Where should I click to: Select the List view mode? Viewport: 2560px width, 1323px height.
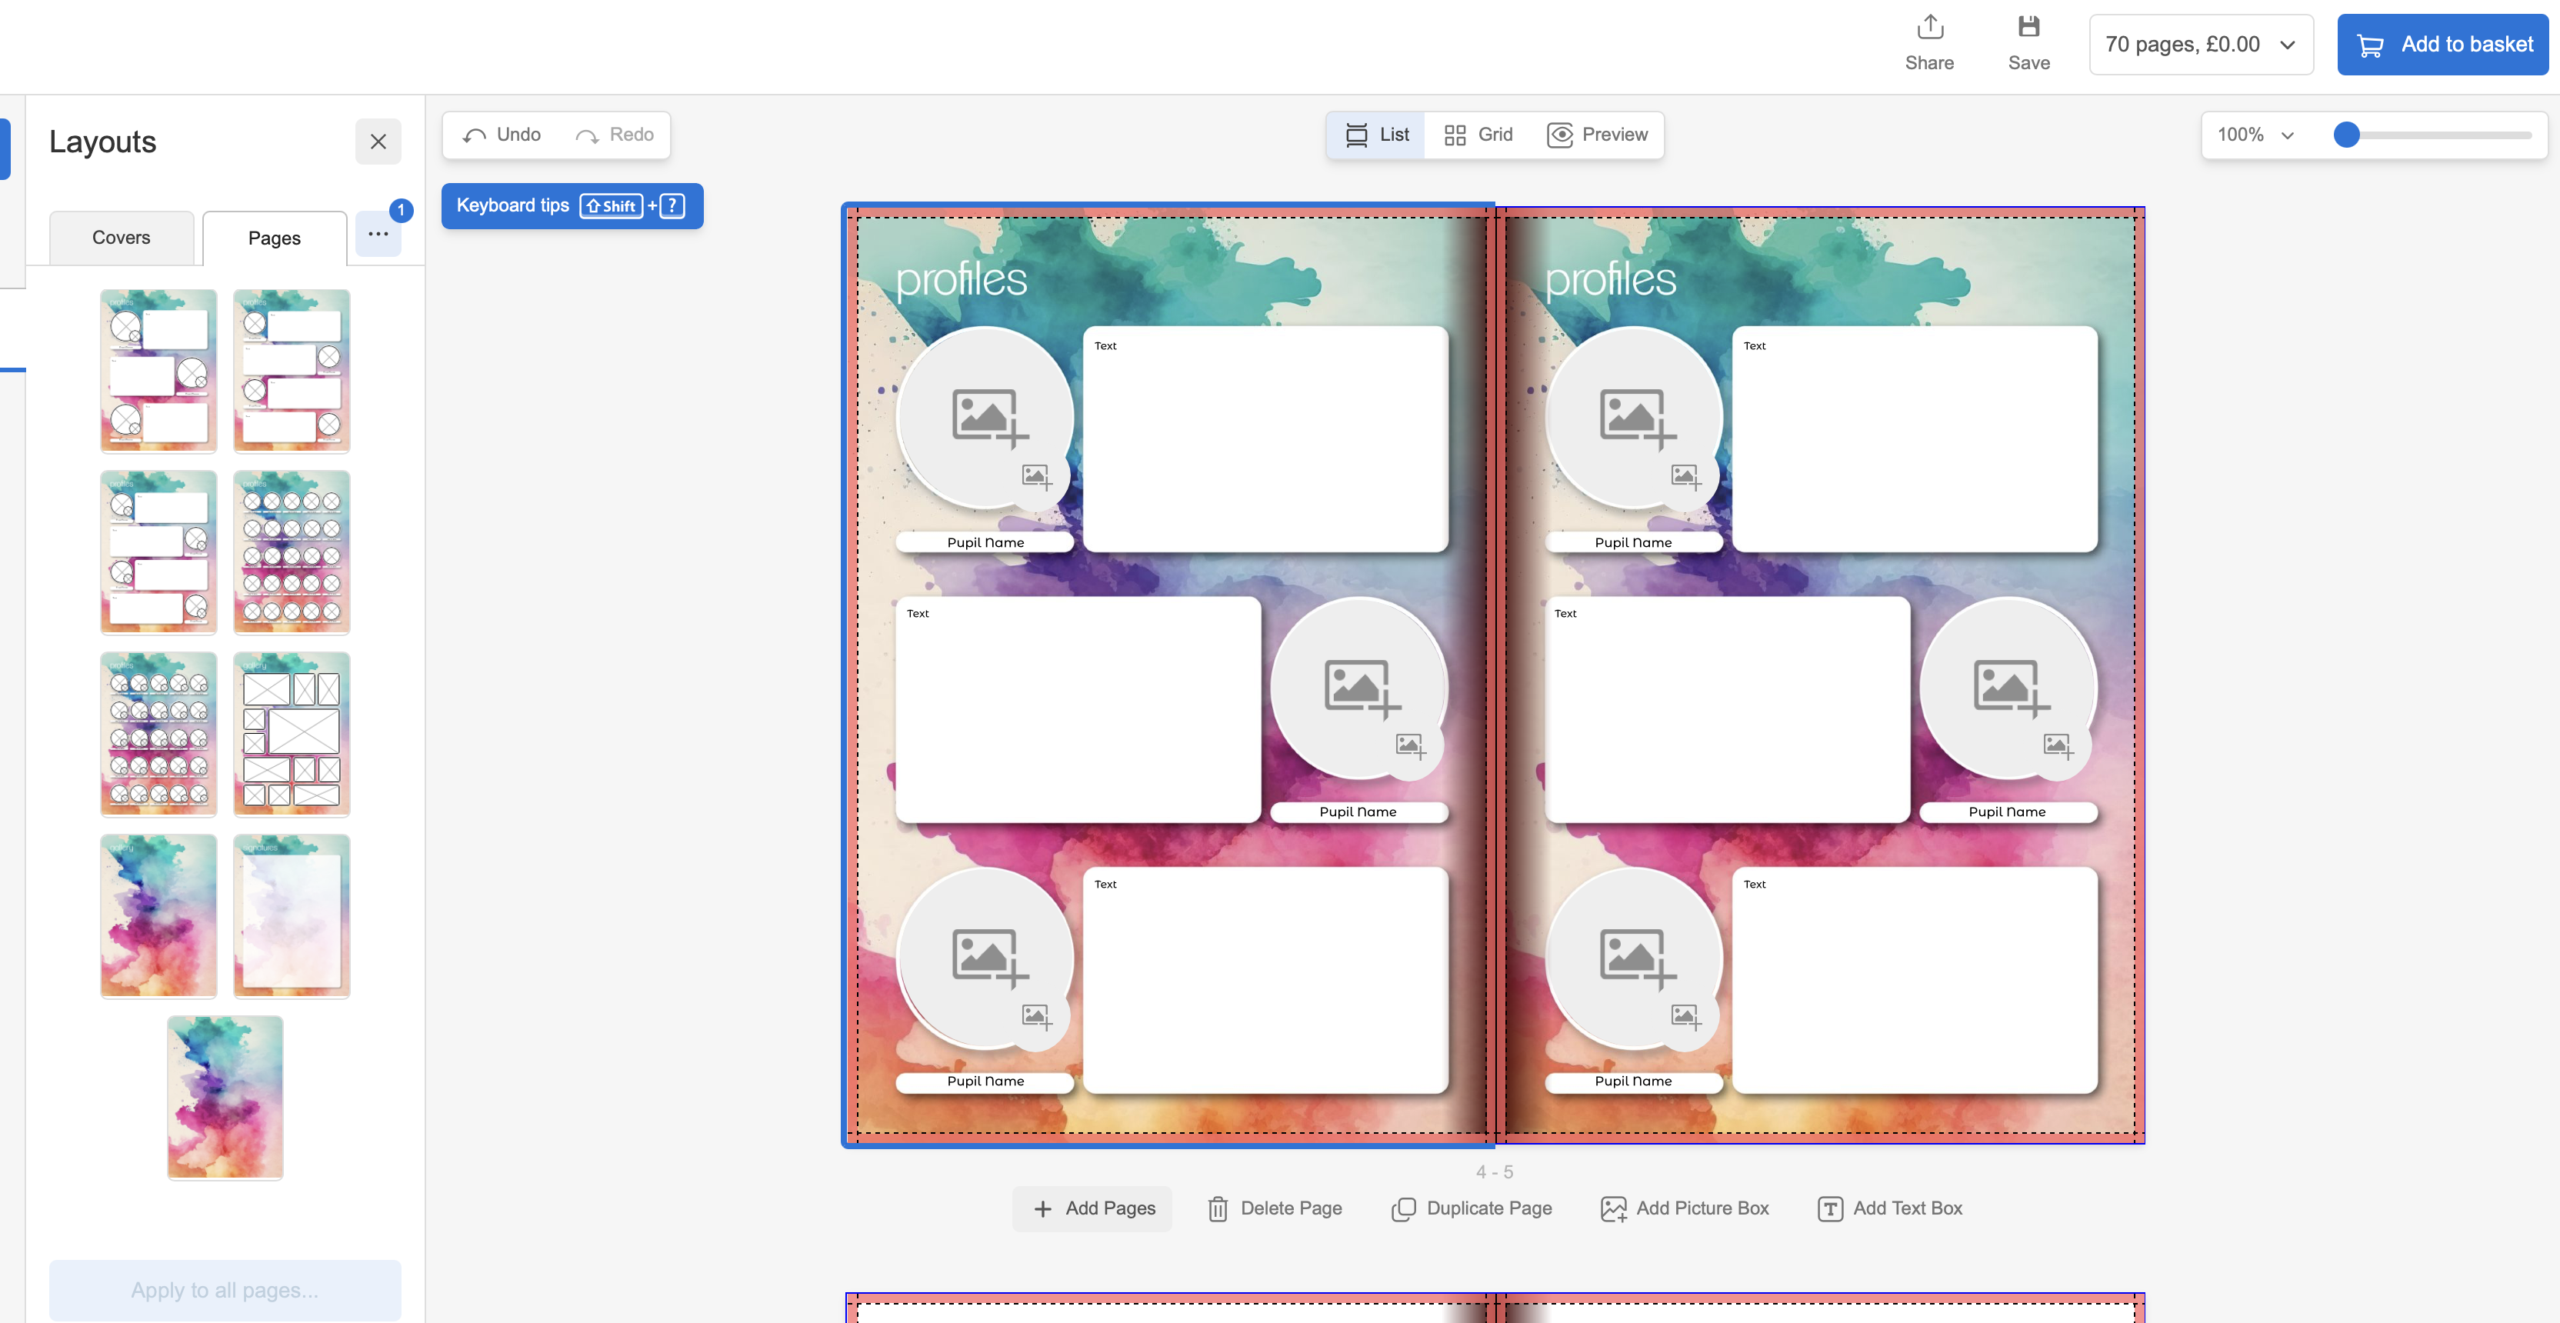point(1376,135)
